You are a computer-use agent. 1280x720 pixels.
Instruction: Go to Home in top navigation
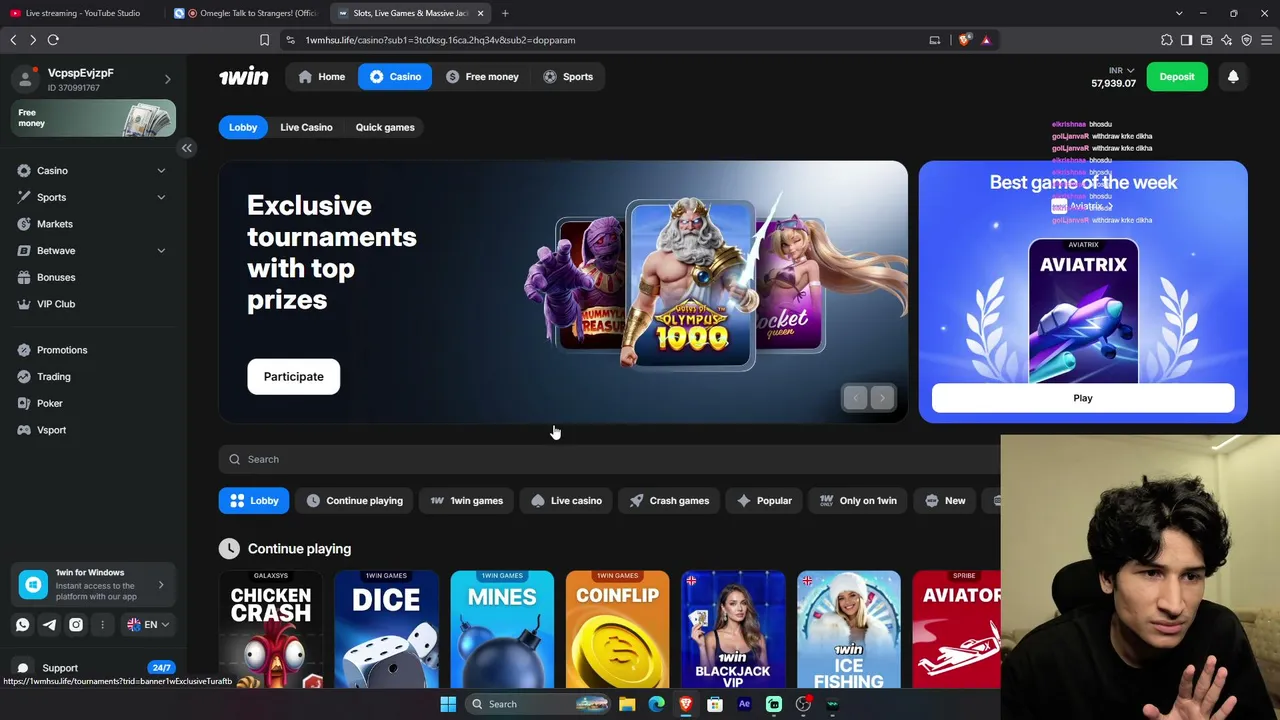point(322,77)
